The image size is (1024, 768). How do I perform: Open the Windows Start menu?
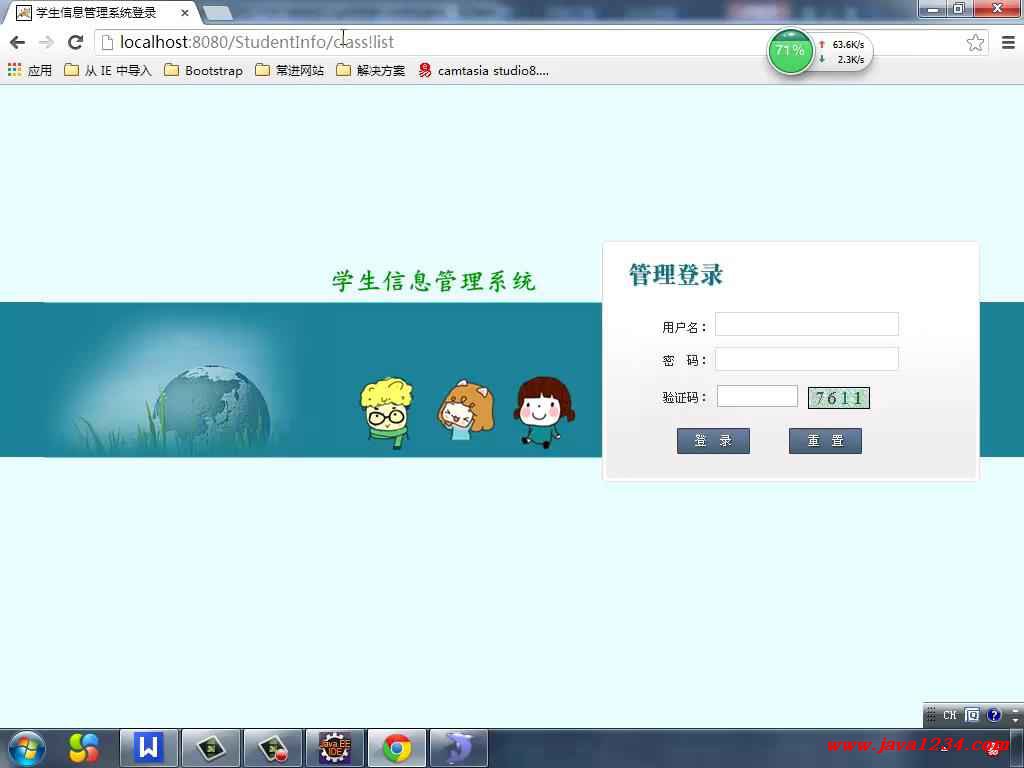(26, 748)
